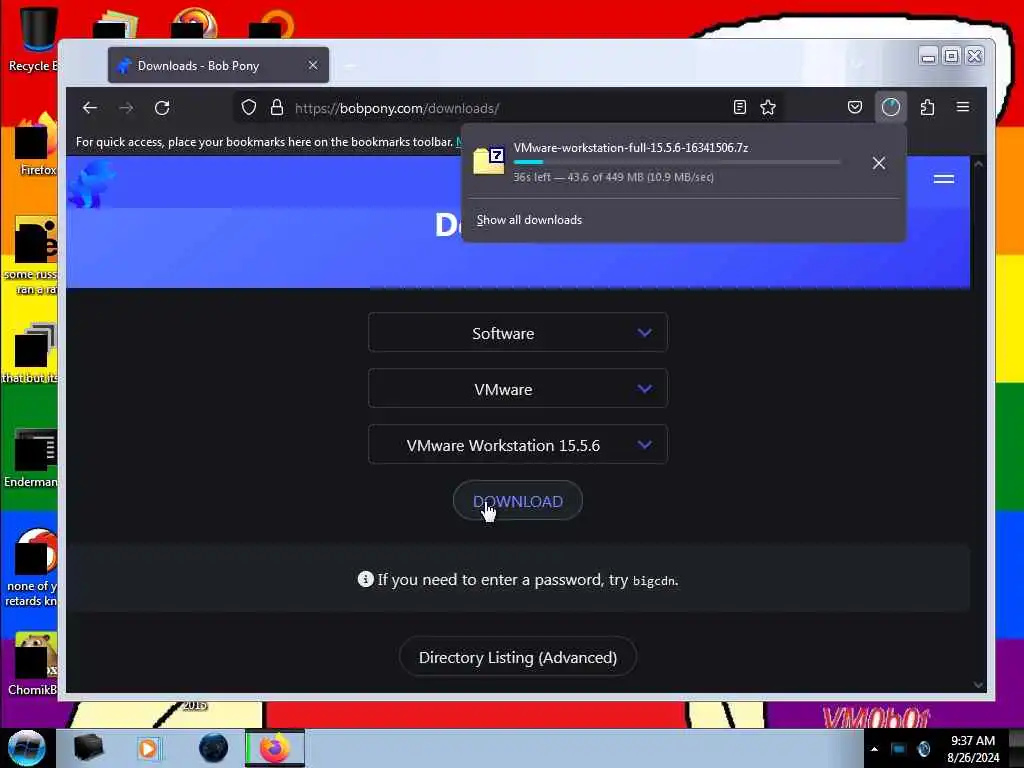
Task: Select the Downloads - Bob Pony tab
Action: coord(218,65)
